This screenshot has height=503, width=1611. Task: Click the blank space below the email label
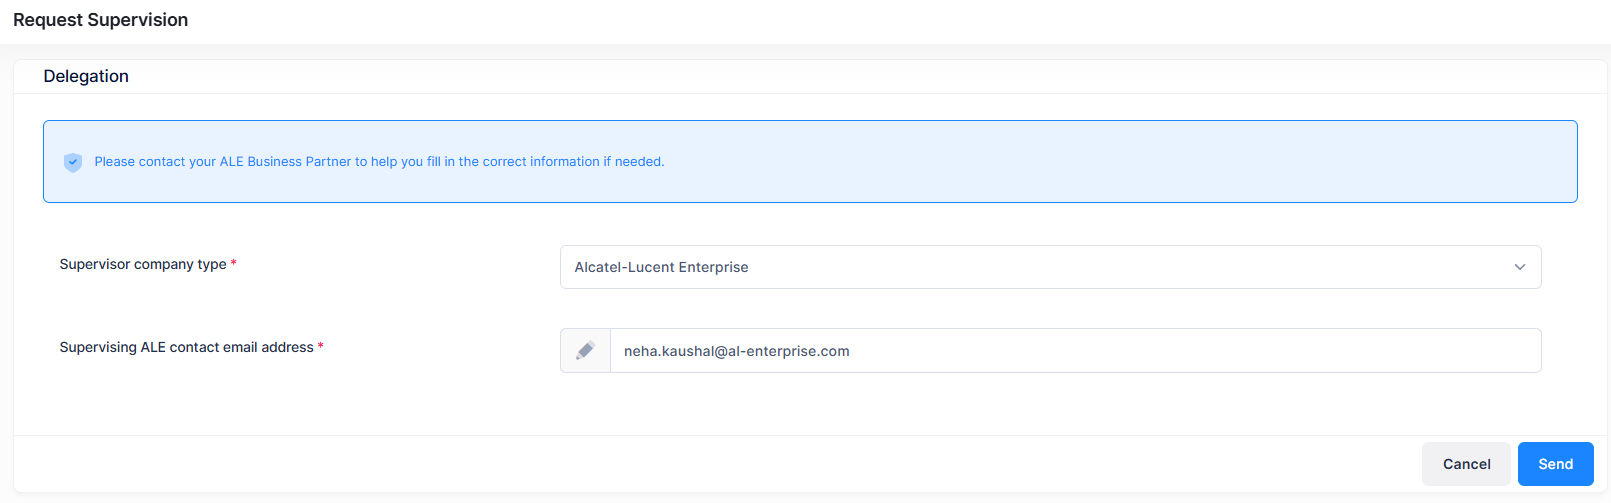click(190, 395)
